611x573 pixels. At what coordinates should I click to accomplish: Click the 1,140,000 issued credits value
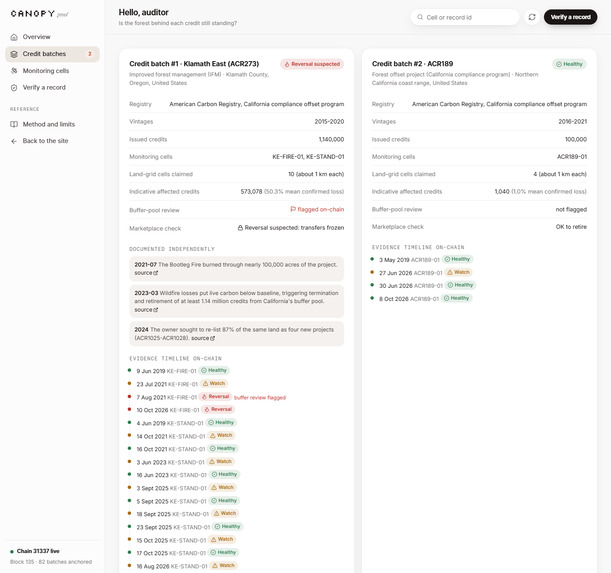pos(331,139)
